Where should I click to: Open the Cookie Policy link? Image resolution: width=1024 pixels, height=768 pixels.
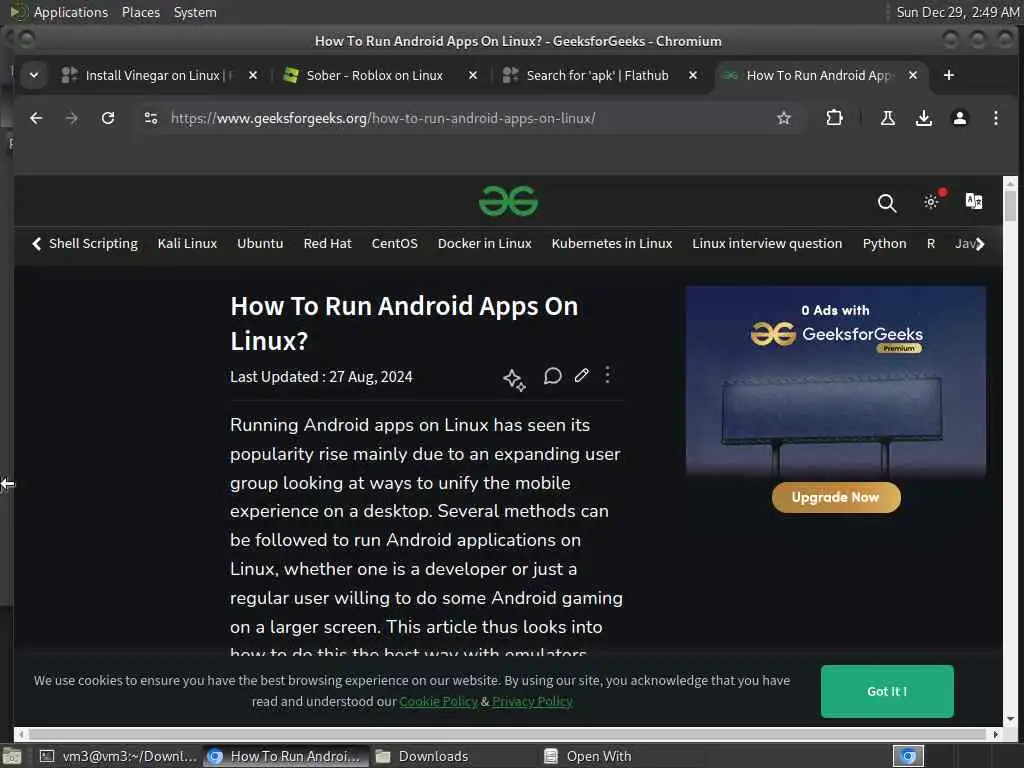[x=438, y=701]
